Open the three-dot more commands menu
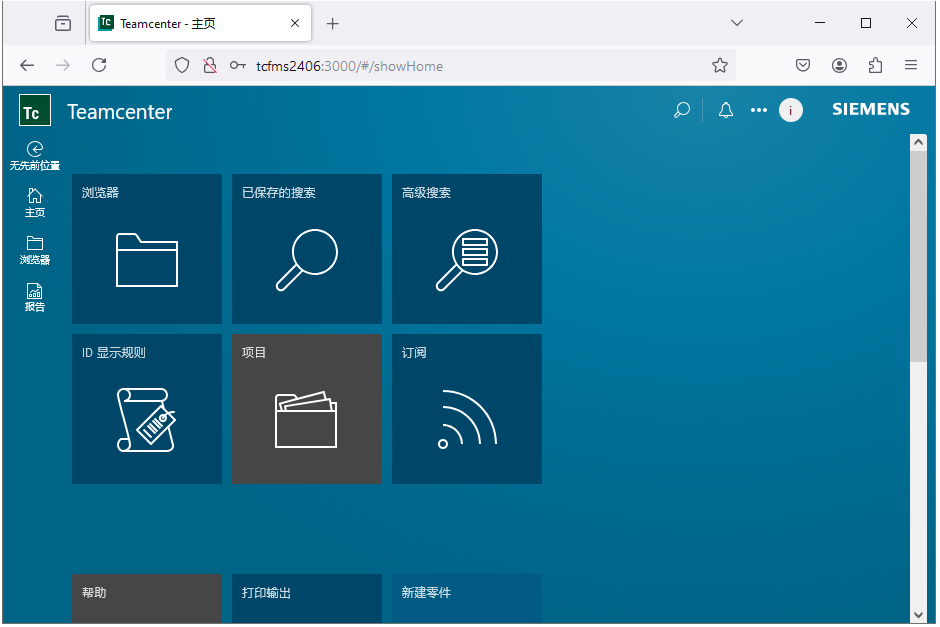 [x=759, y=110]
